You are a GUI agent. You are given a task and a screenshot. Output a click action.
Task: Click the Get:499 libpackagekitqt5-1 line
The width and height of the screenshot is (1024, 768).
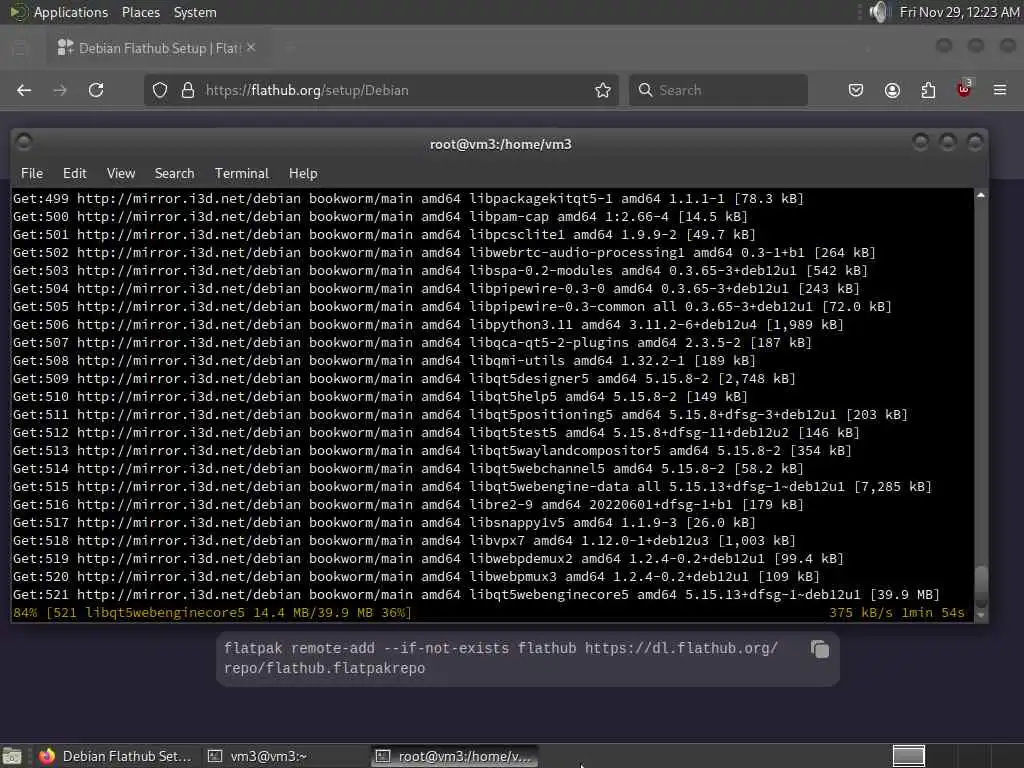[408, 199]
